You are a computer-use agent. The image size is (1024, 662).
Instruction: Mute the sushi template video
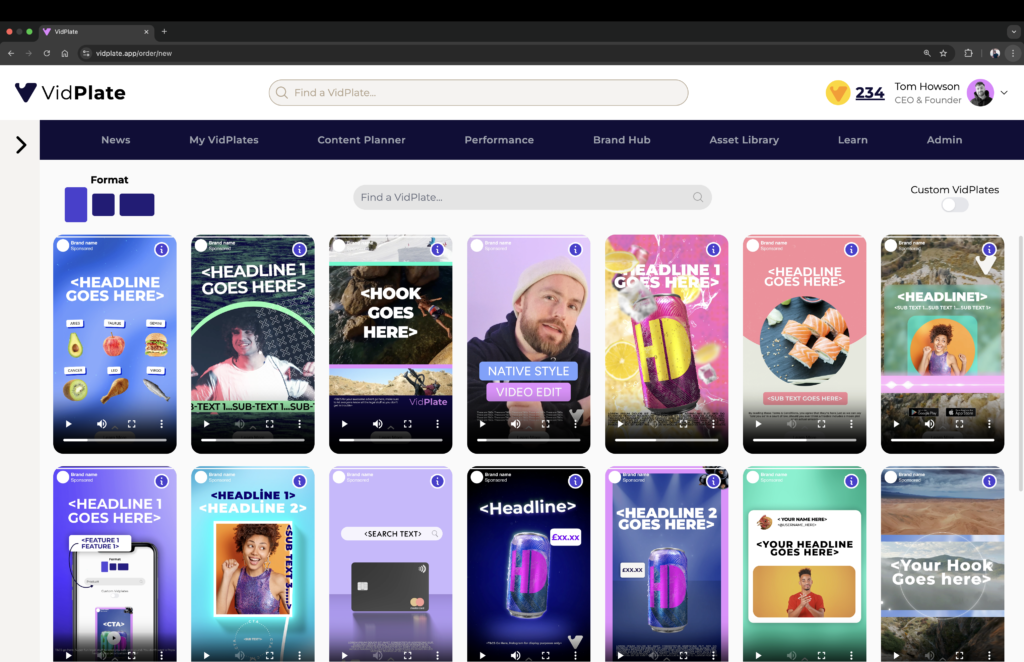(x=791, y=424)
